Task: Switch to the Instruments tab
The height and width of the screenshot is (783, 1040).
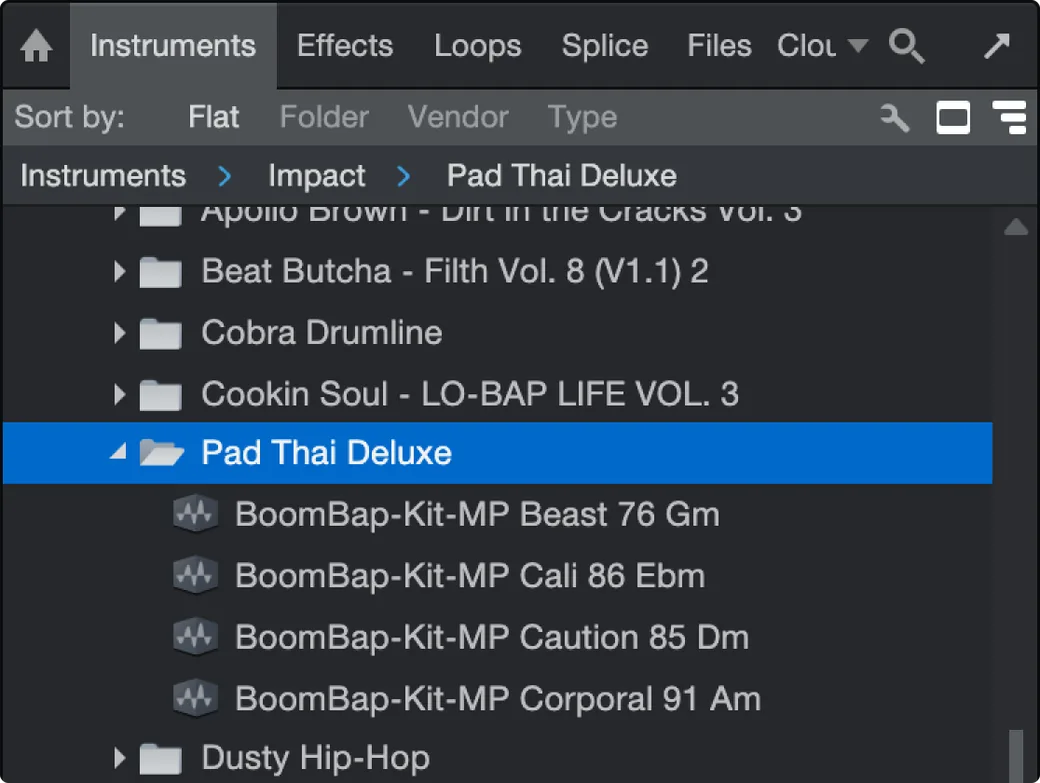Action: click(x=173, y=46)
